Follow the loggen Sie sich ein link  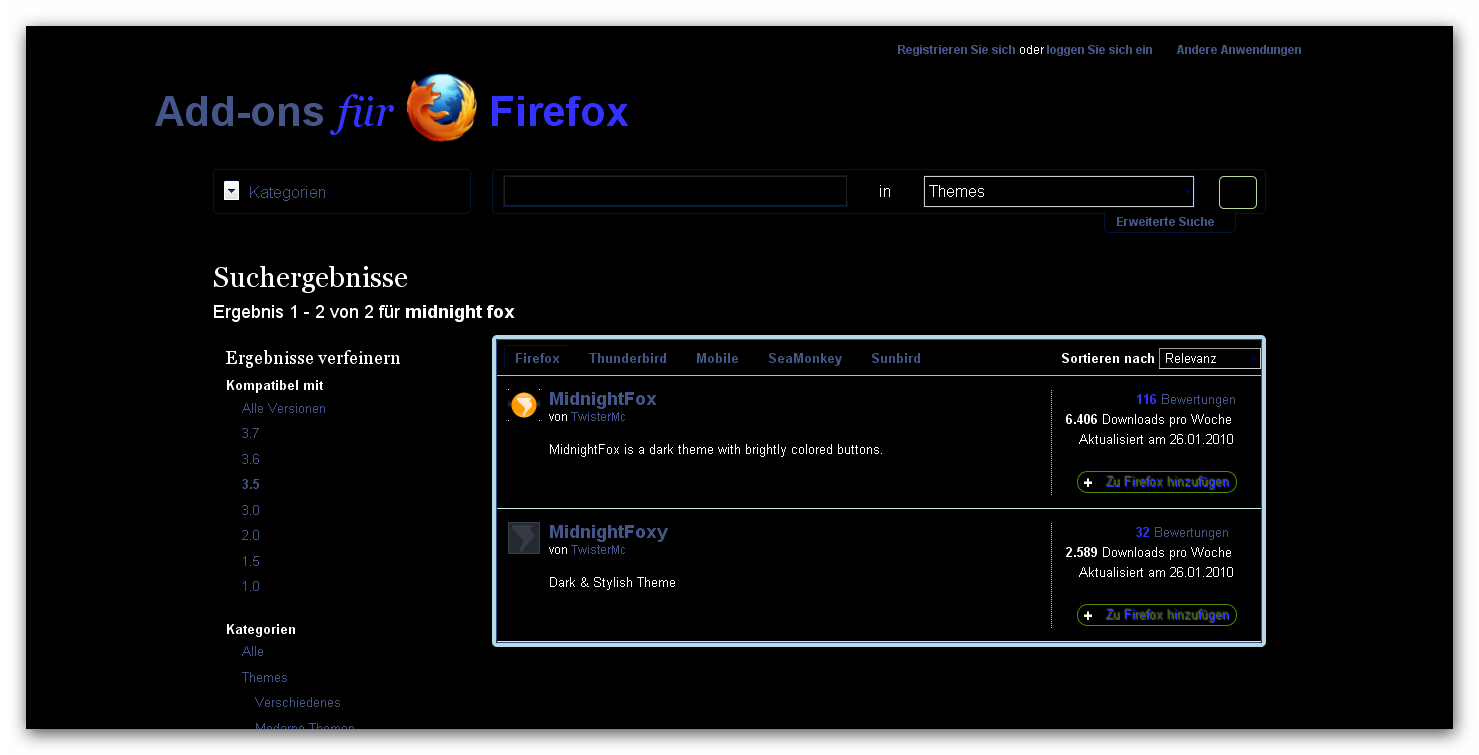(x=1099, y=50)
